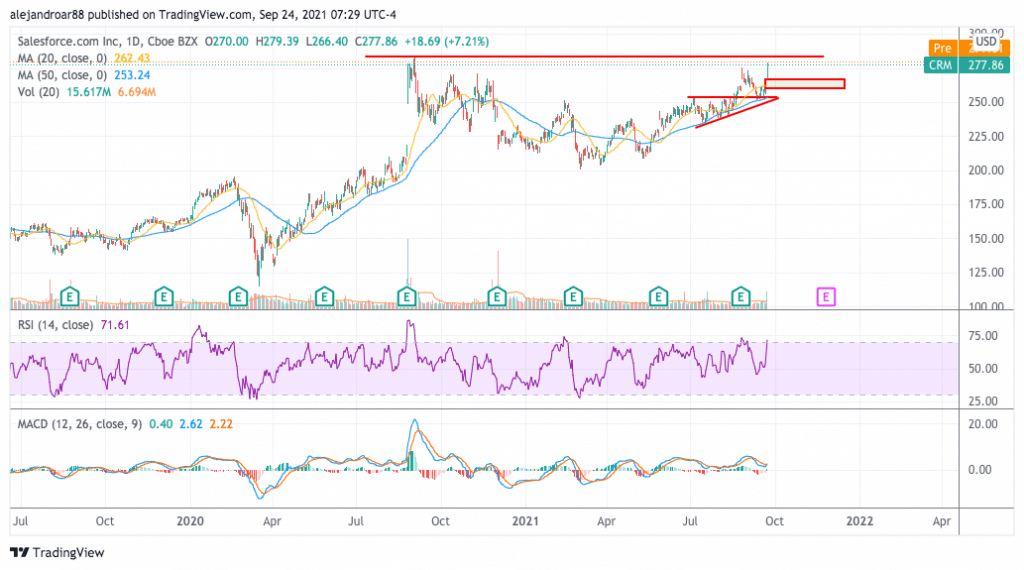
Task: Click the H279.39 high price value
Action: click(x=277, y=41)
